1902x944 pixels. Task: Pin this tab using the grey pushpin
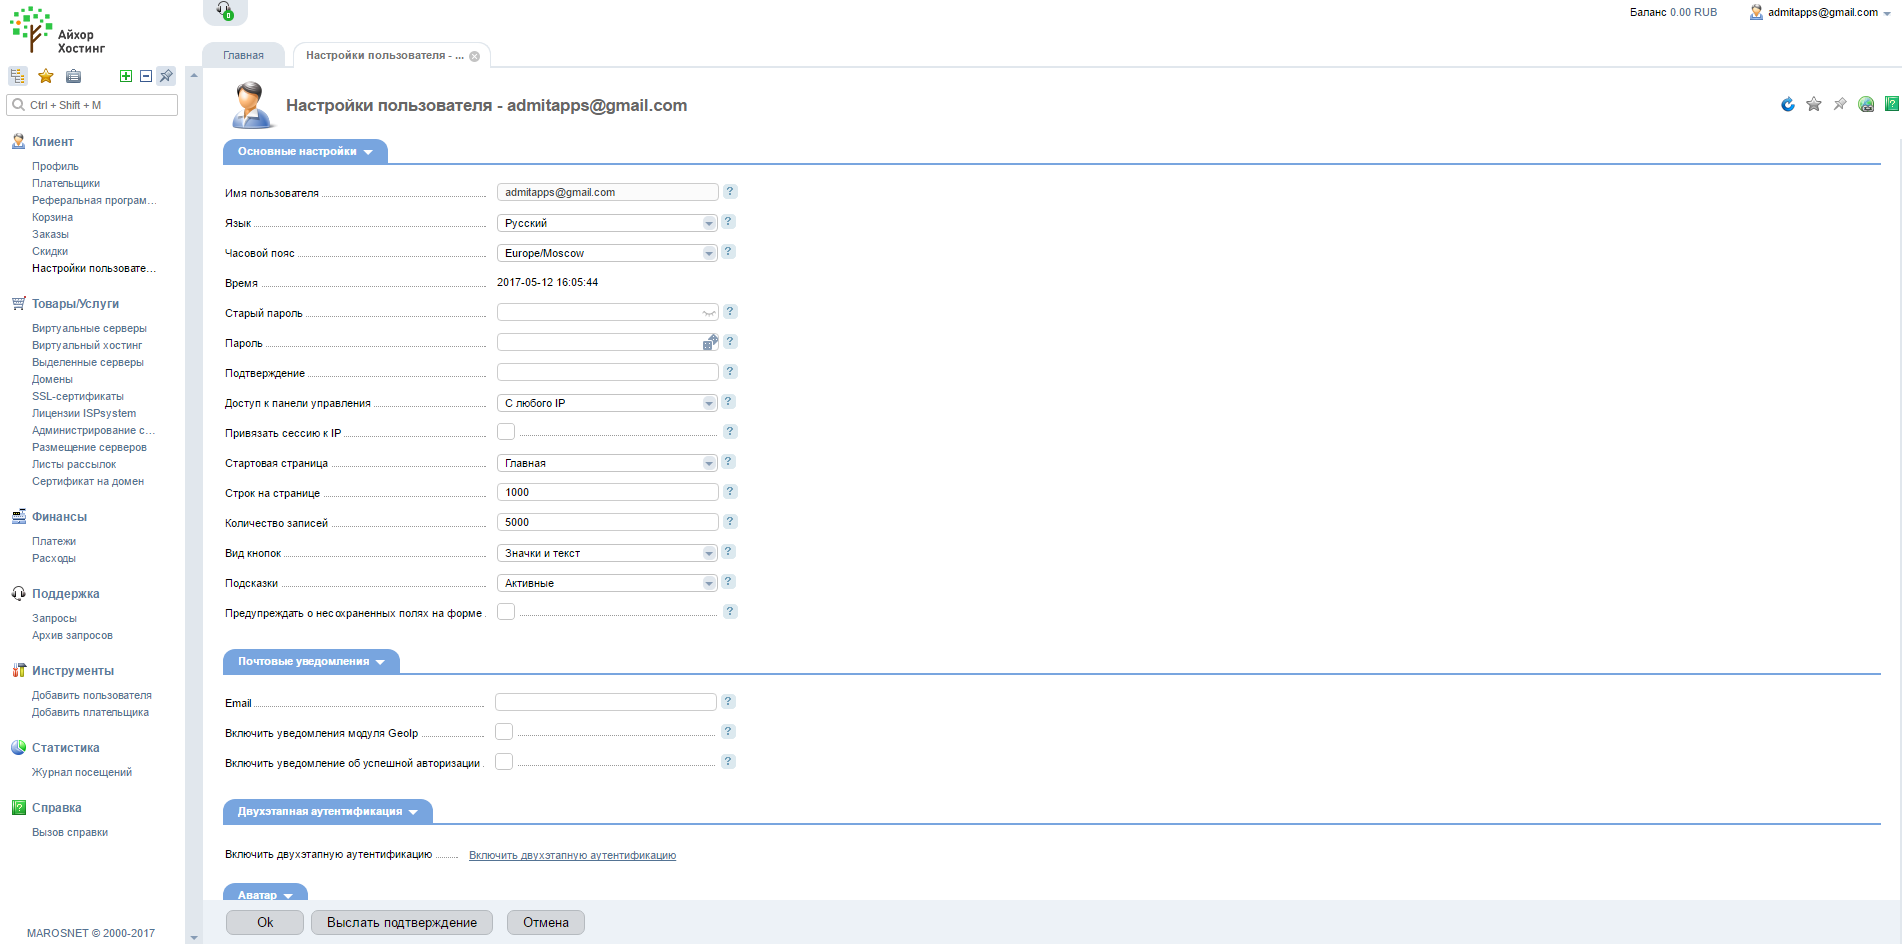coord(1840,104)
